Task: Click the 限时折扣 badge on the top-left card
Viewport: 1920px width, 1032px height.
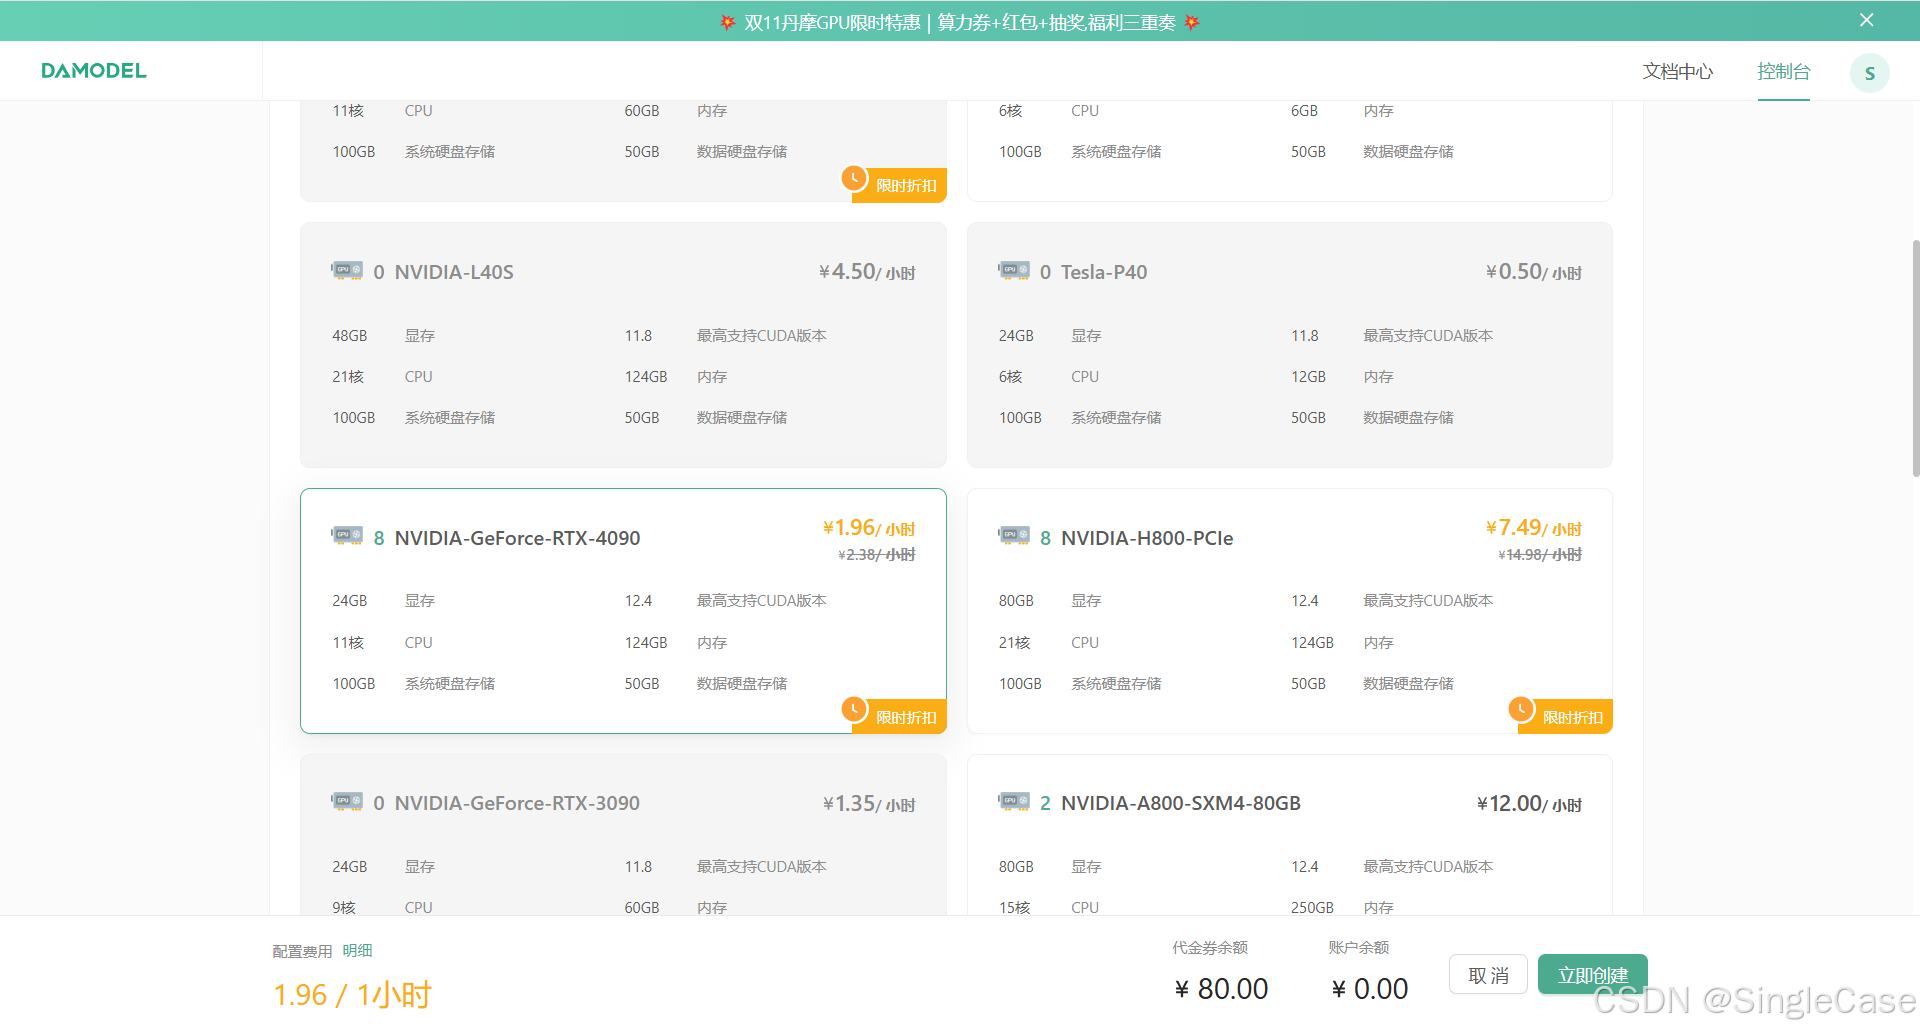Action: point(893,183)
